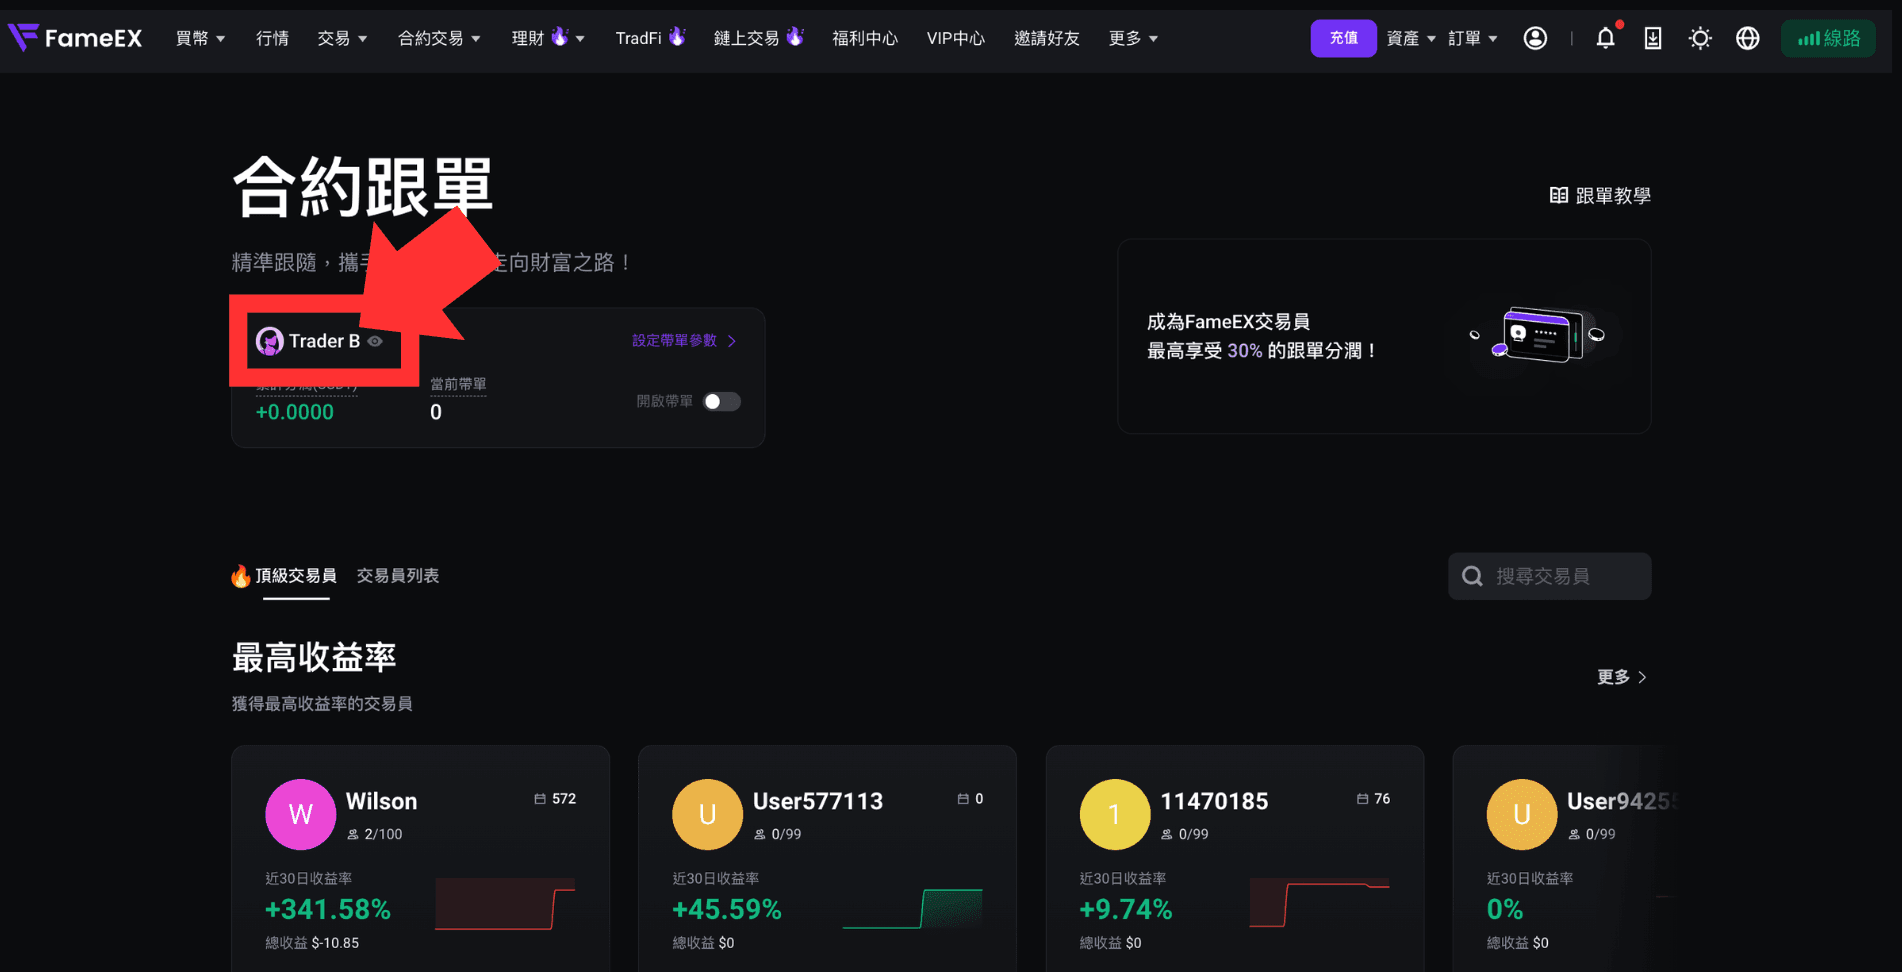
Task: Open the TradFi menu item
Action: (x=650, y=38)
